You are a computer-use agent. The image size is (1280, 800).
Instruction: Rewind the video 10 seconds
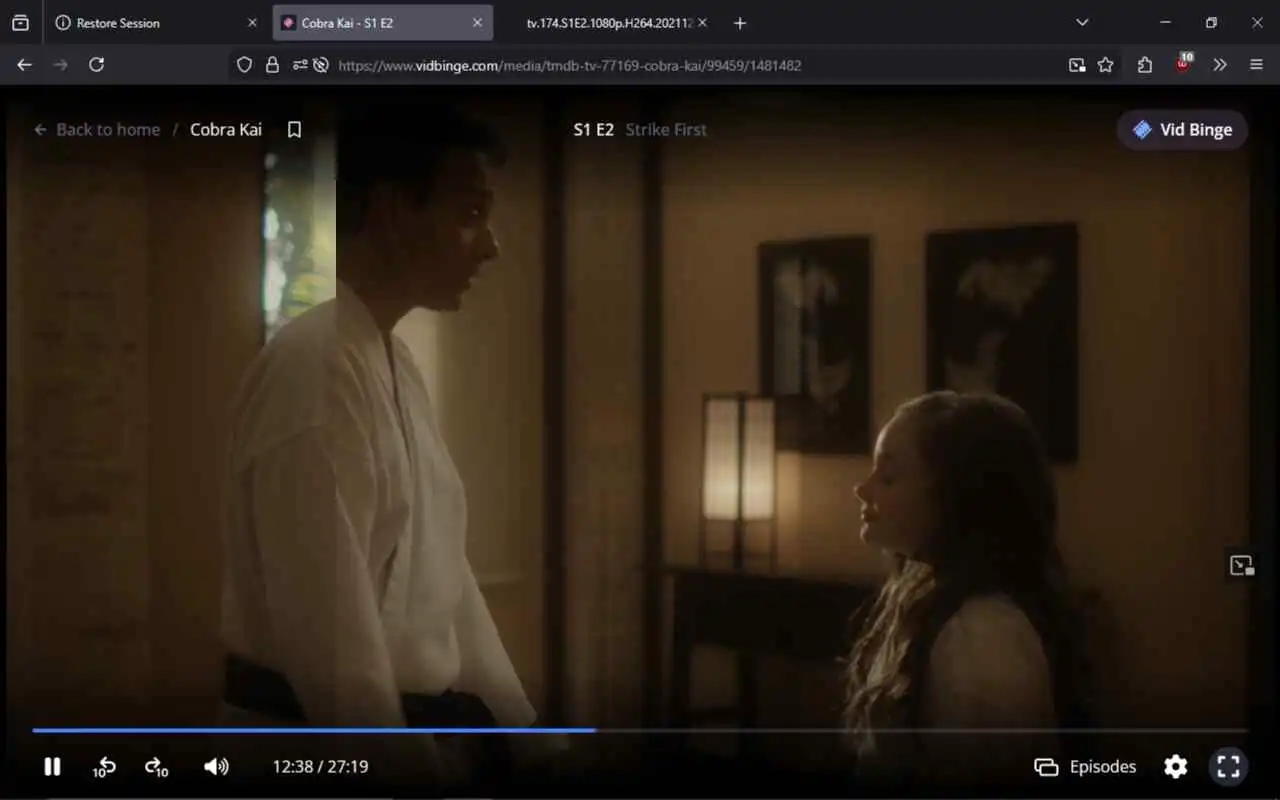click(x=104, y=767)
